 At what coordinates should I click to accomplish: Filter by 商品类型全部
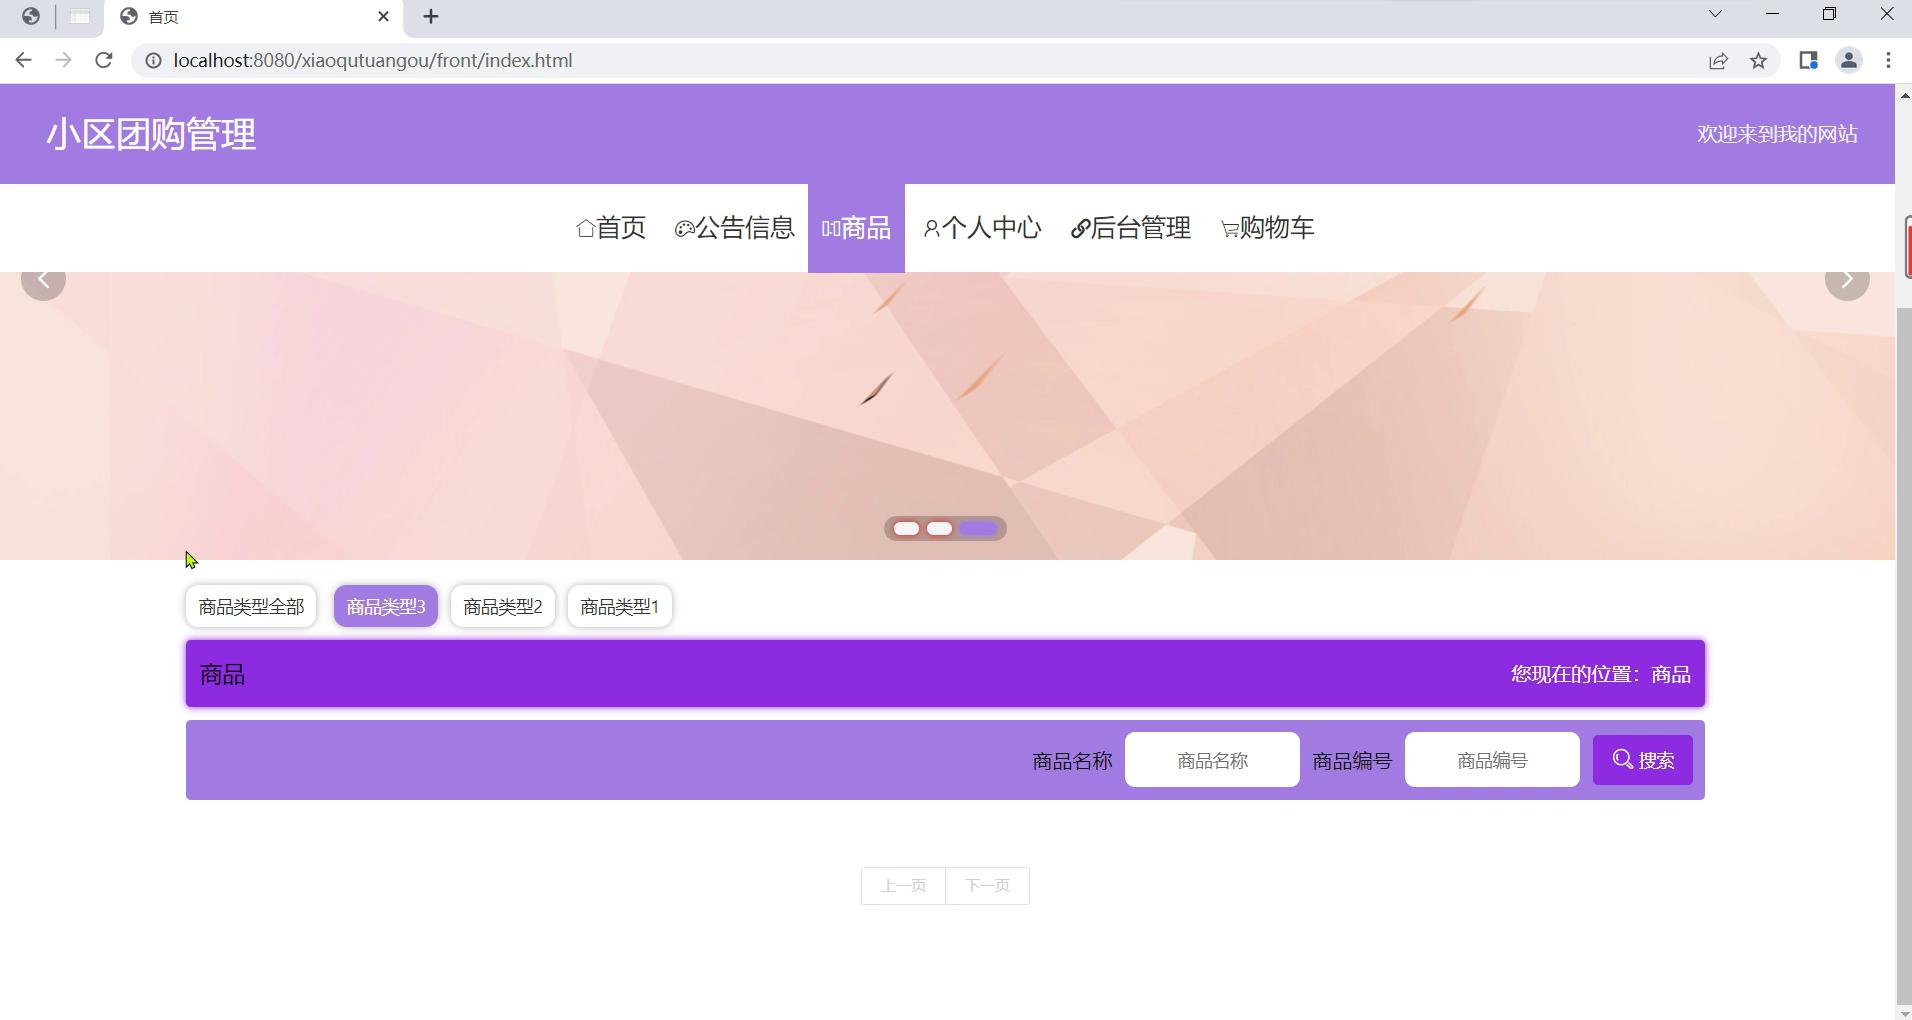click(x=251, y=607)
